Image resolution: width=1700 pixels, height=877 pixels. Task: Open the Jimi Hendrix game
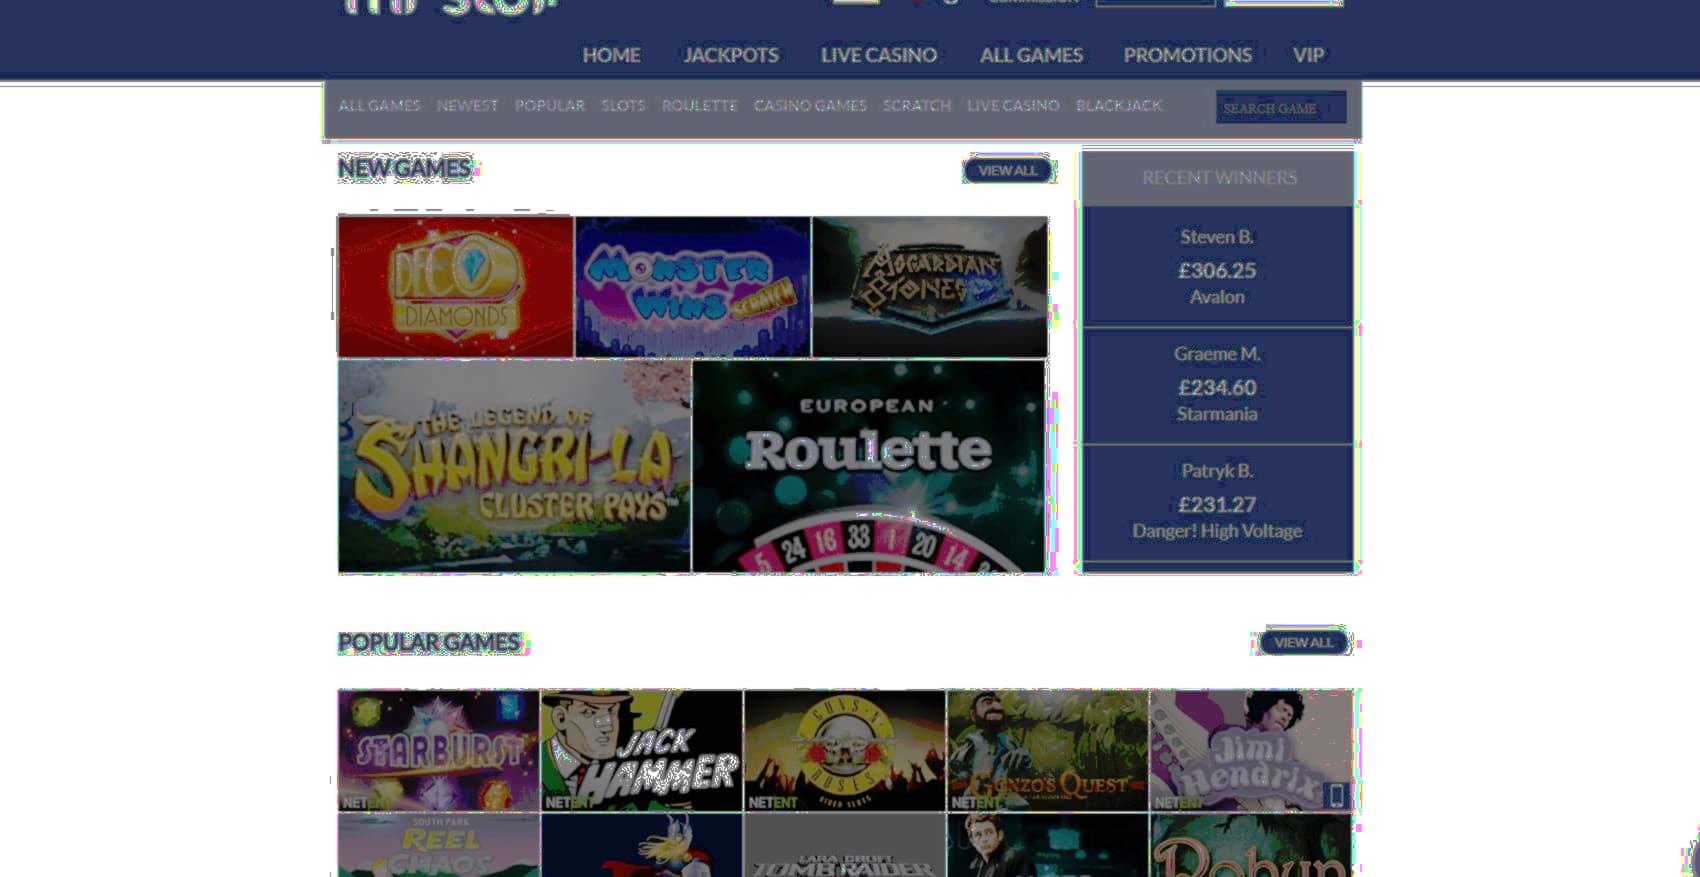(x=1251, y=750)
